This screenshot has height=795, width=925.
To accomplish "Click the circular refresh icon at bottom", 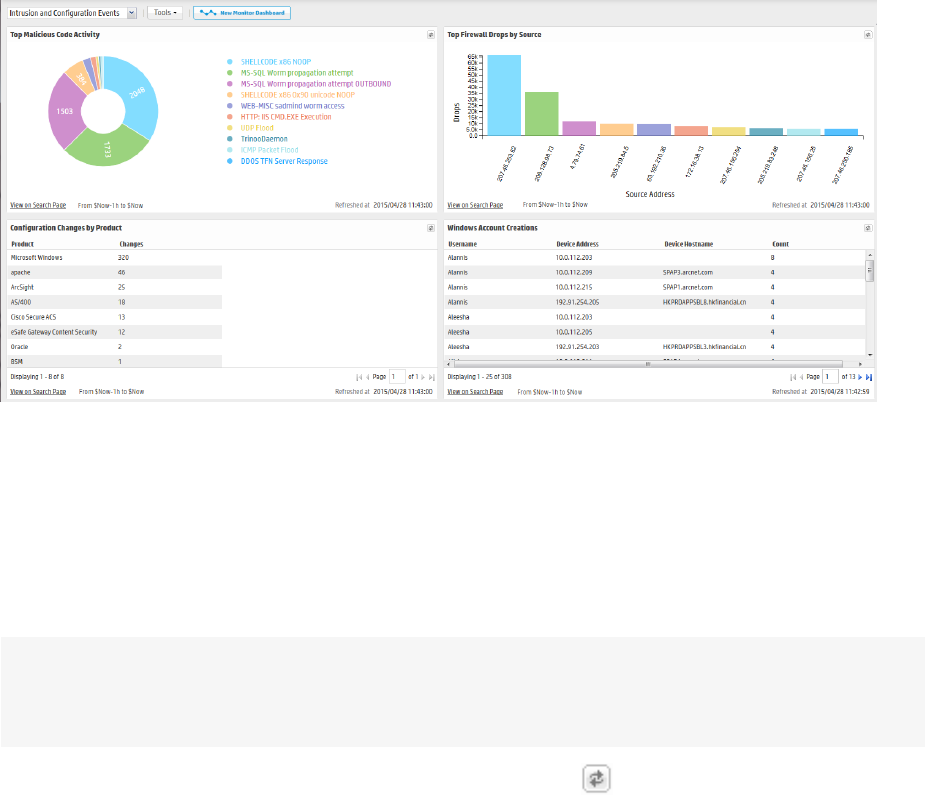I will [x=596, y=778].
